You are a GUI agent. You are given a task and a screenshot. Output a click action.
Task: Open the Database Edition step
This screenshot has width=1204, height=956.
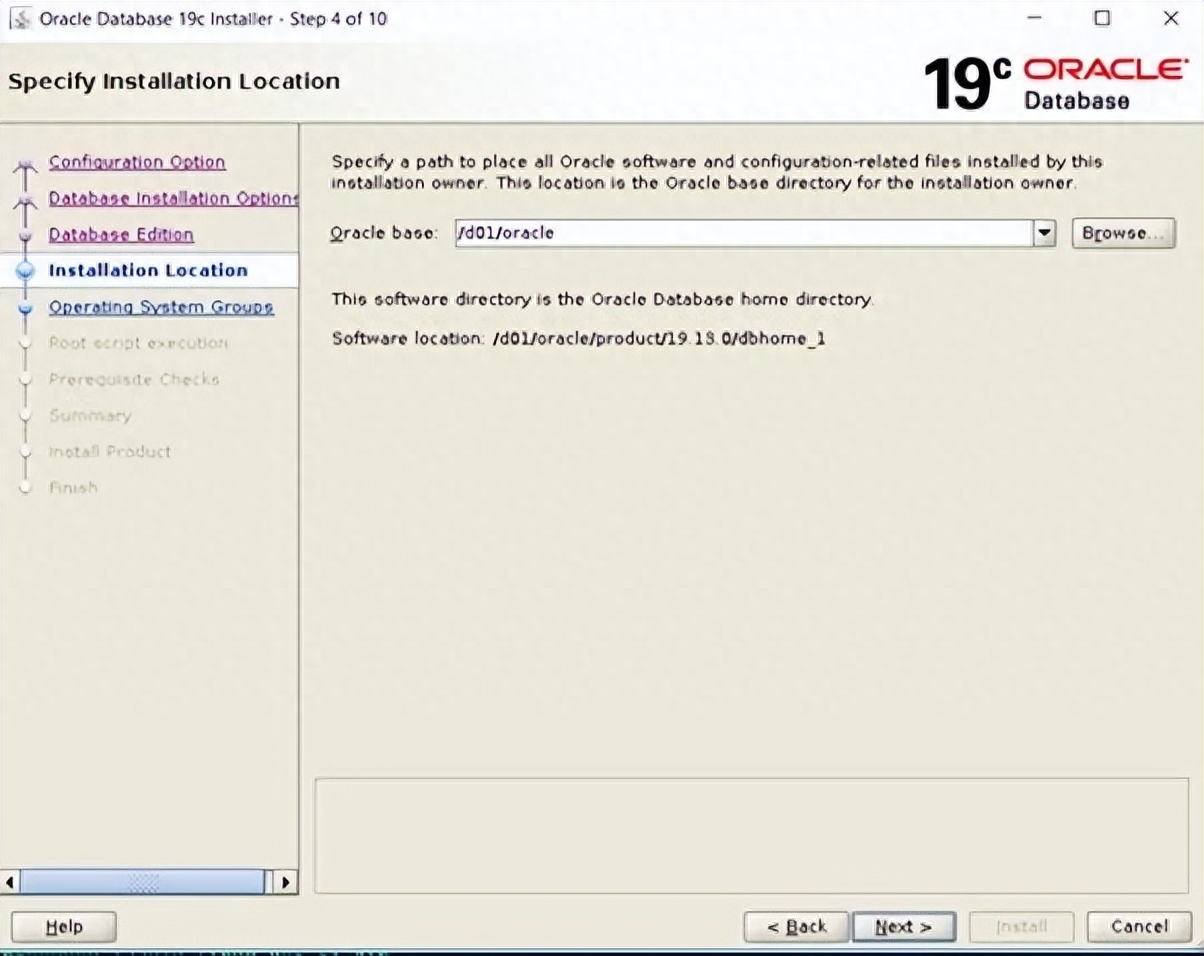click(x=121, y=234)
